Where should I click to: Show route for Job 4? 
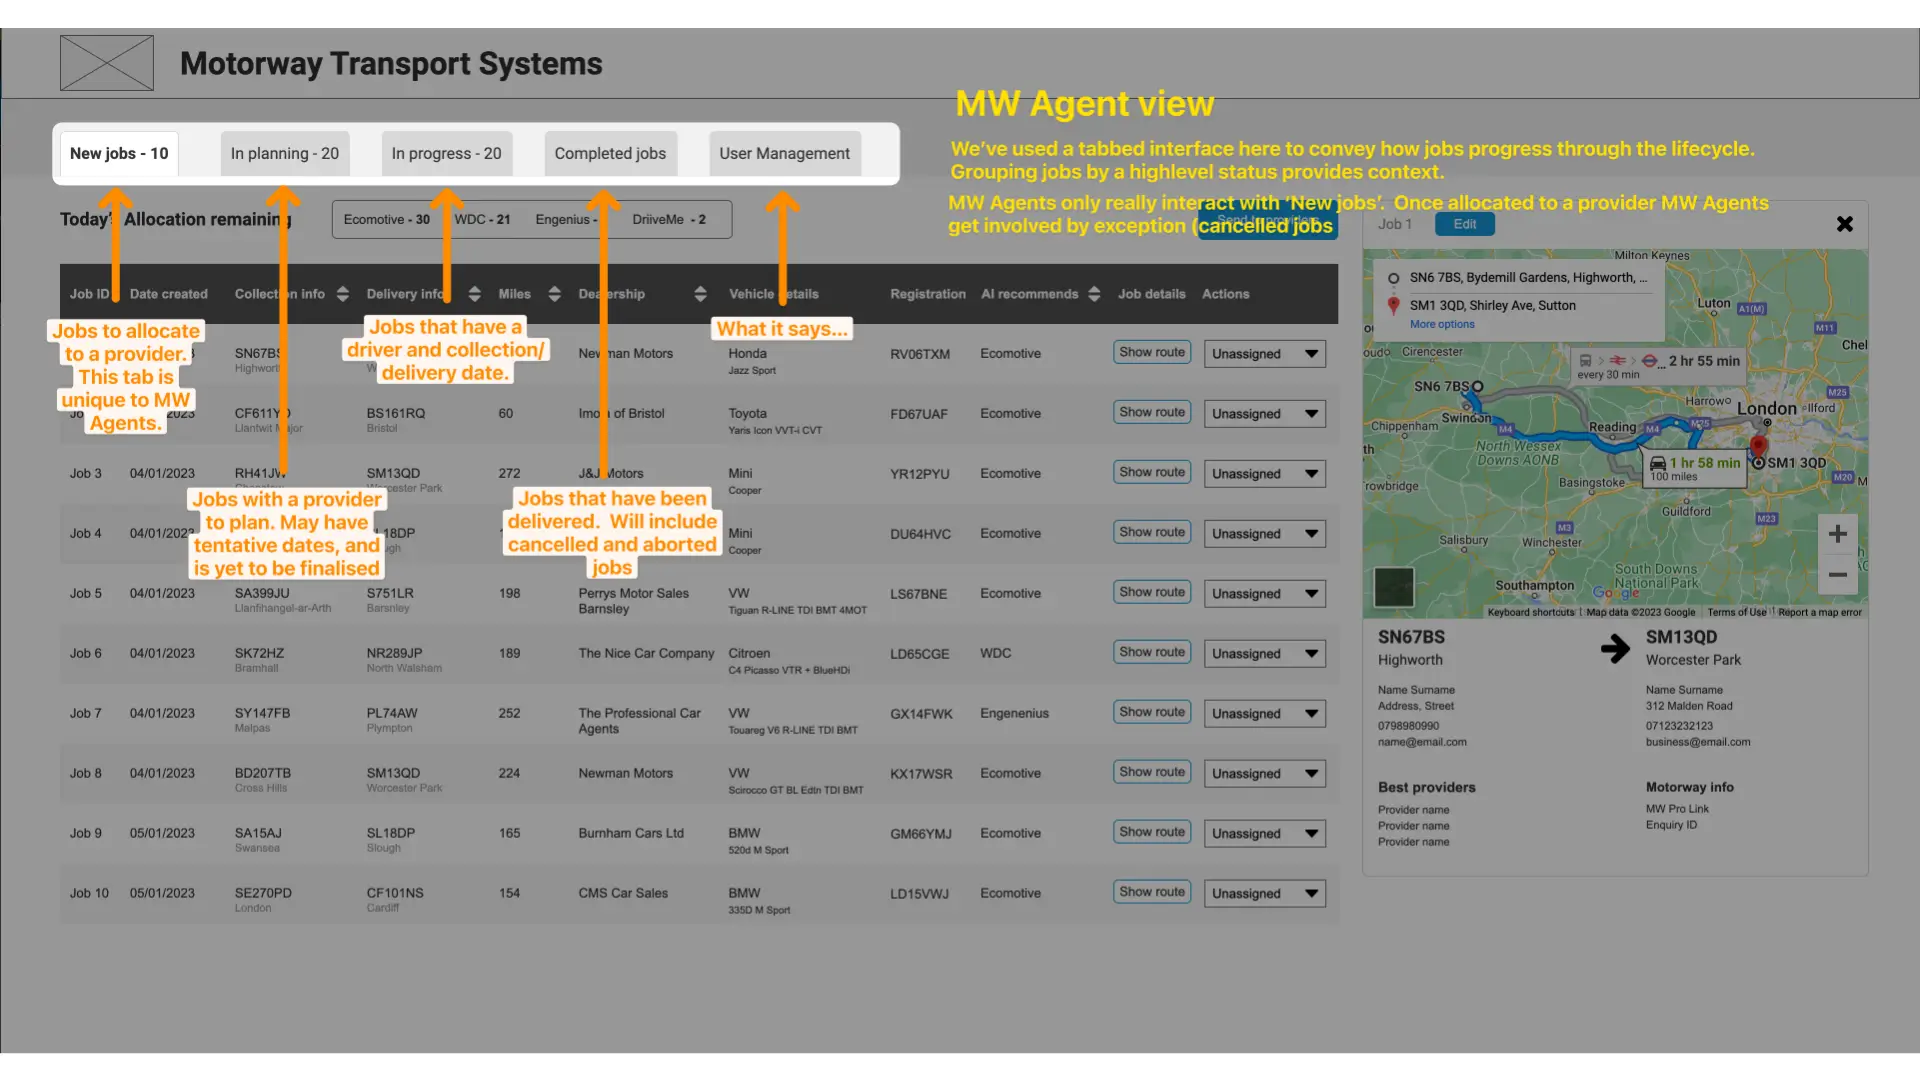tap(1152, 532)
